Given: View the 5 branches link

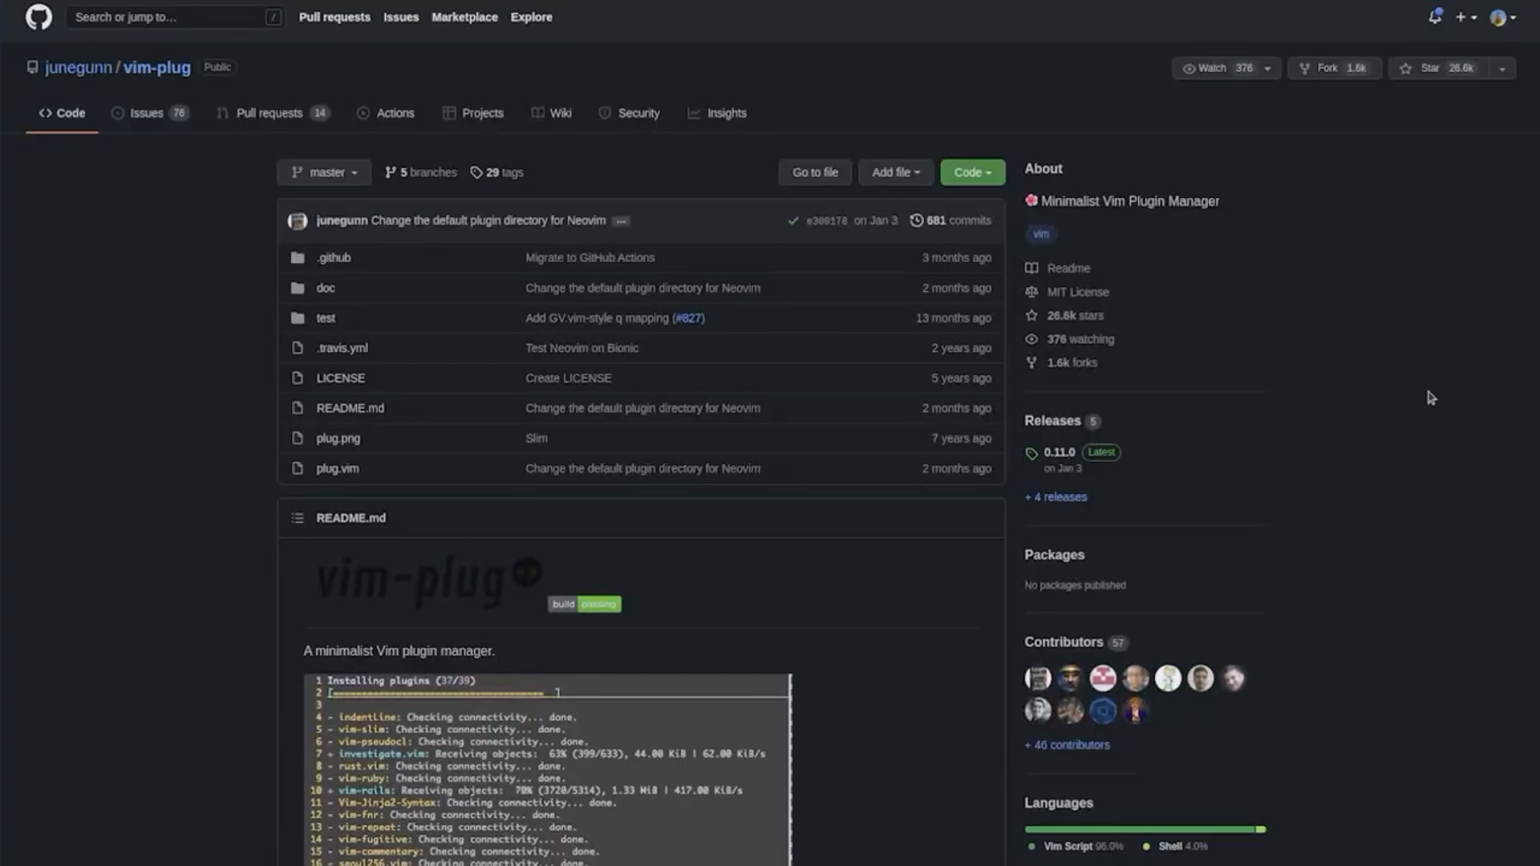Looking at the screenshot, I should coord(421,172).
